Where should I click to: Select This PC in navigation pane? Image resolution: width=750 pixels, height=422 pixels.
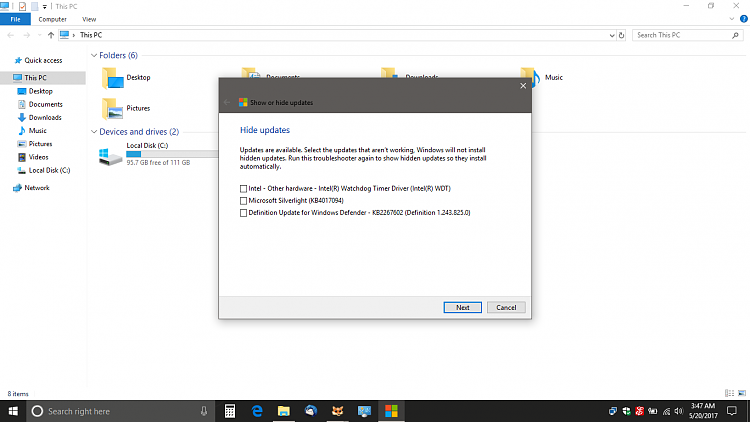[x=35, y=78]
